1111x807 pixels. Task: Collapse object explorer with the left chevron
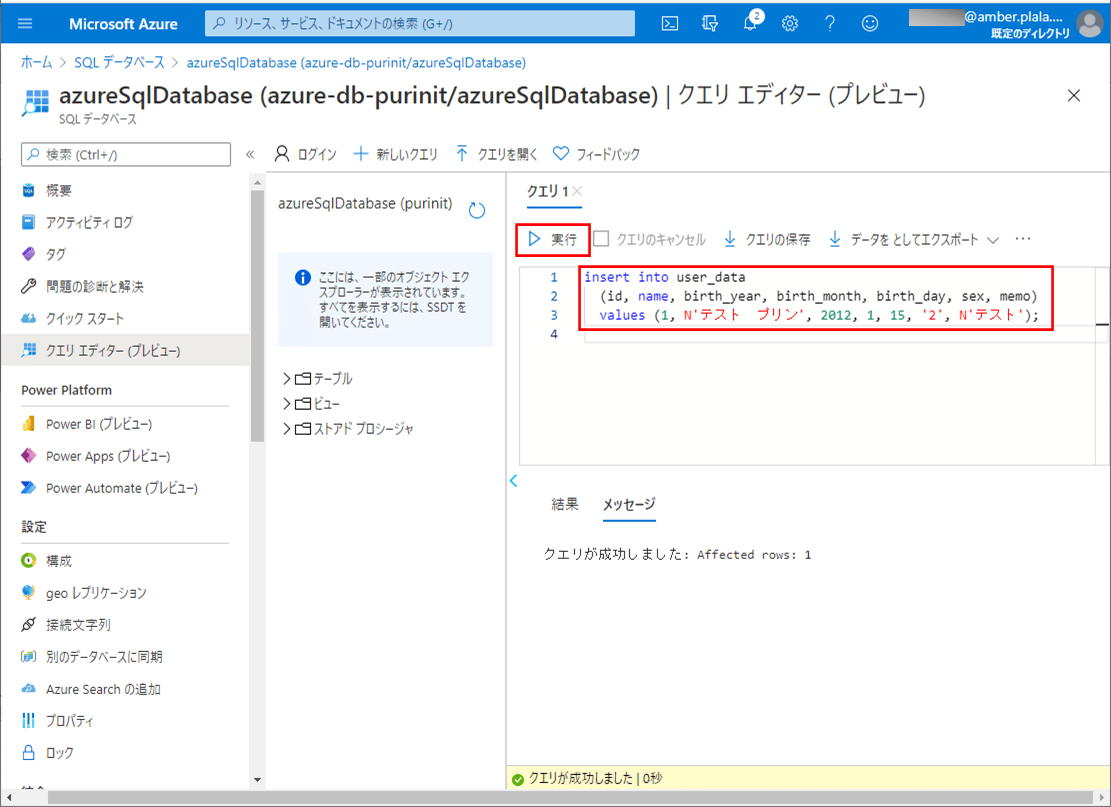click(x=513, y=481)
